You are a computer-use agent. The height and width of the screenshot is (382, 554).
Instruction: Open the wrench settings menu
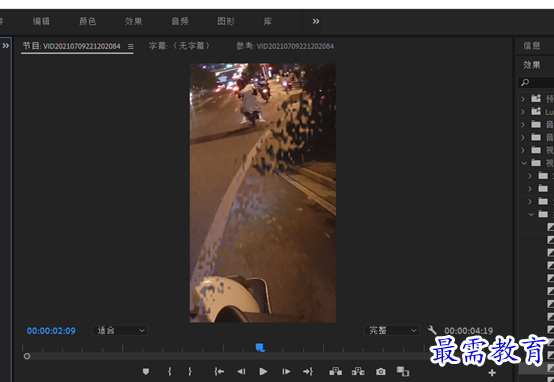pos(432,330)
